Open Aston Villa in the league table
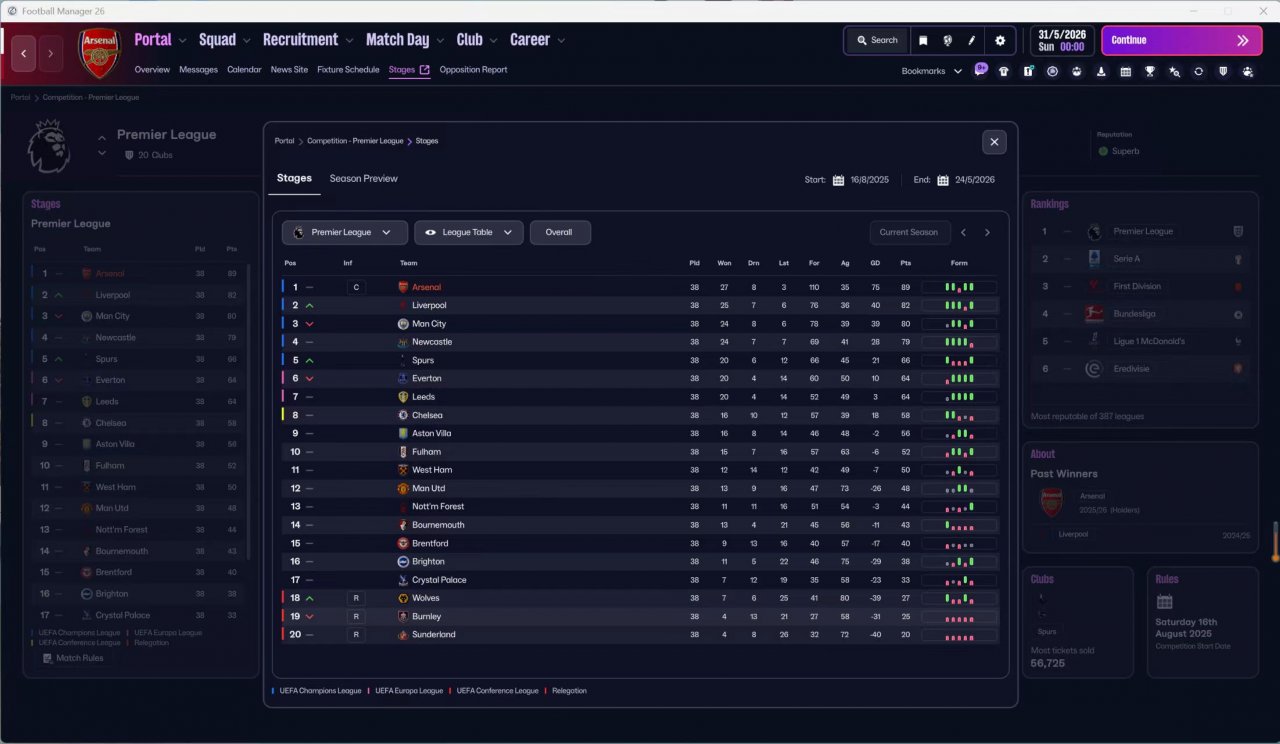Viewport: 1280px width, 744px height. [x=433, y=434]
